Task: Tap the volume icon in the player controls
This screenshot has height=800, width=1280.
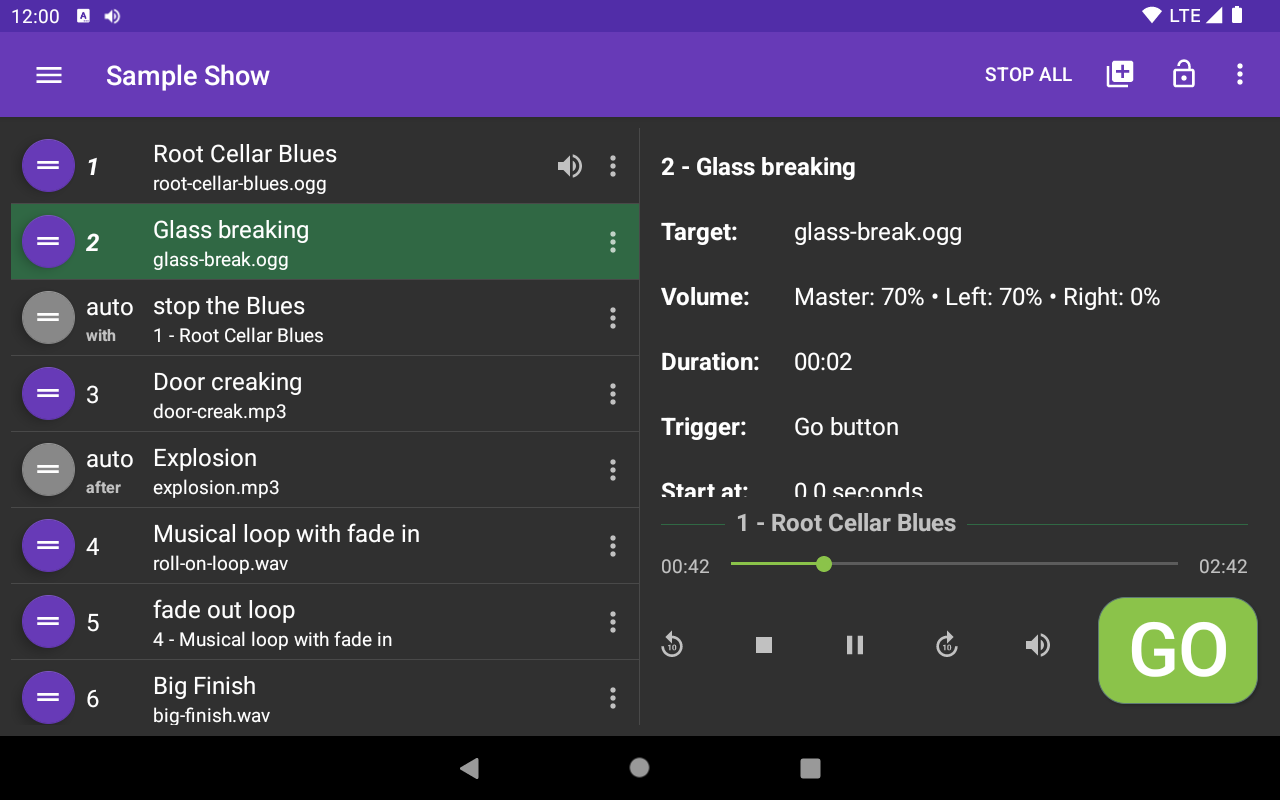Action: point(1038,645)
